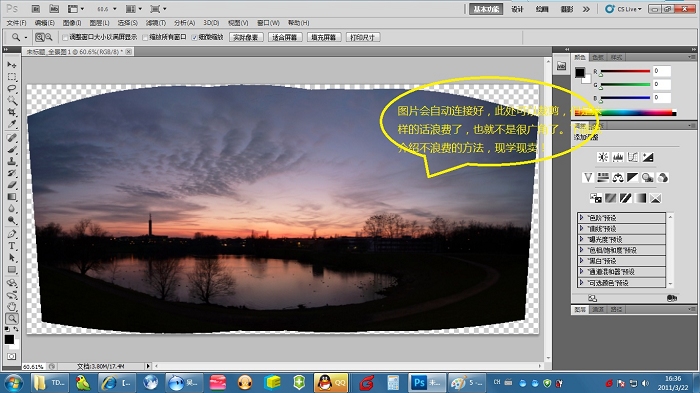Click the 适合屏幕 button
Image resolution: width=700 pixels, height=393 pixels.
pyautogui.click(x=285, y=38)
